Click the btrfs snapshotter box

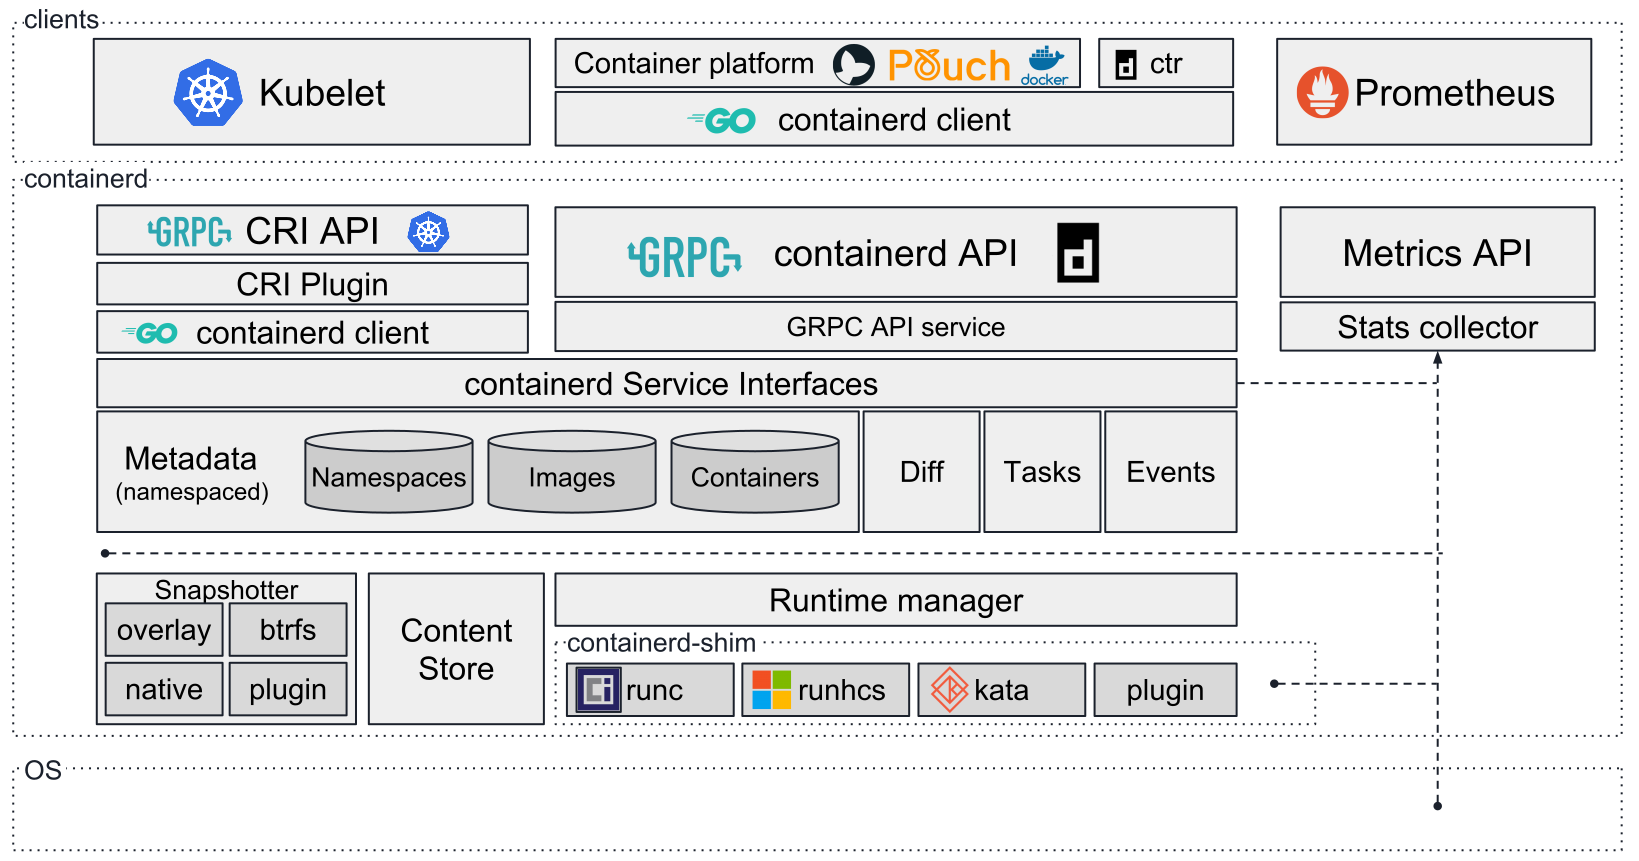point(288,630)
